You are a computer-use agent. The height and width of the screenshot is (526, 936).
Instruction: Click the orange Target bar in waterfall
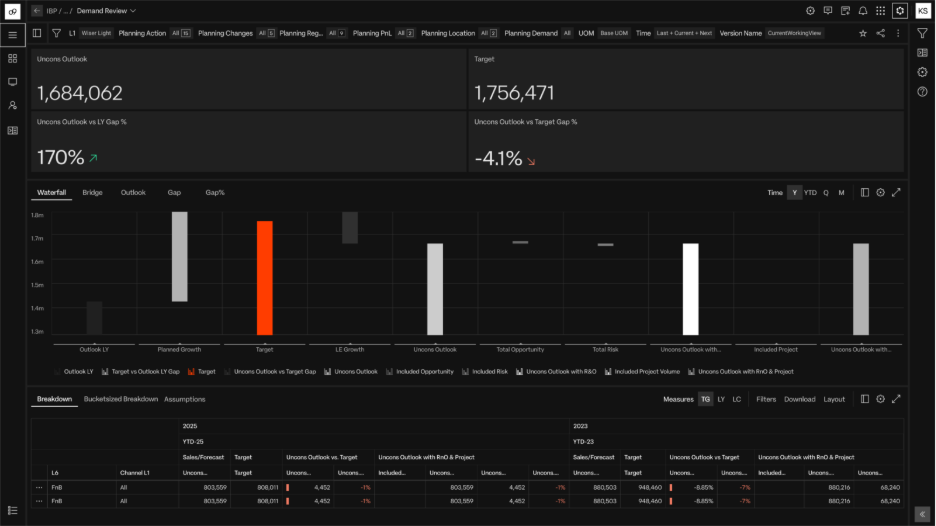tap(264, 278)
